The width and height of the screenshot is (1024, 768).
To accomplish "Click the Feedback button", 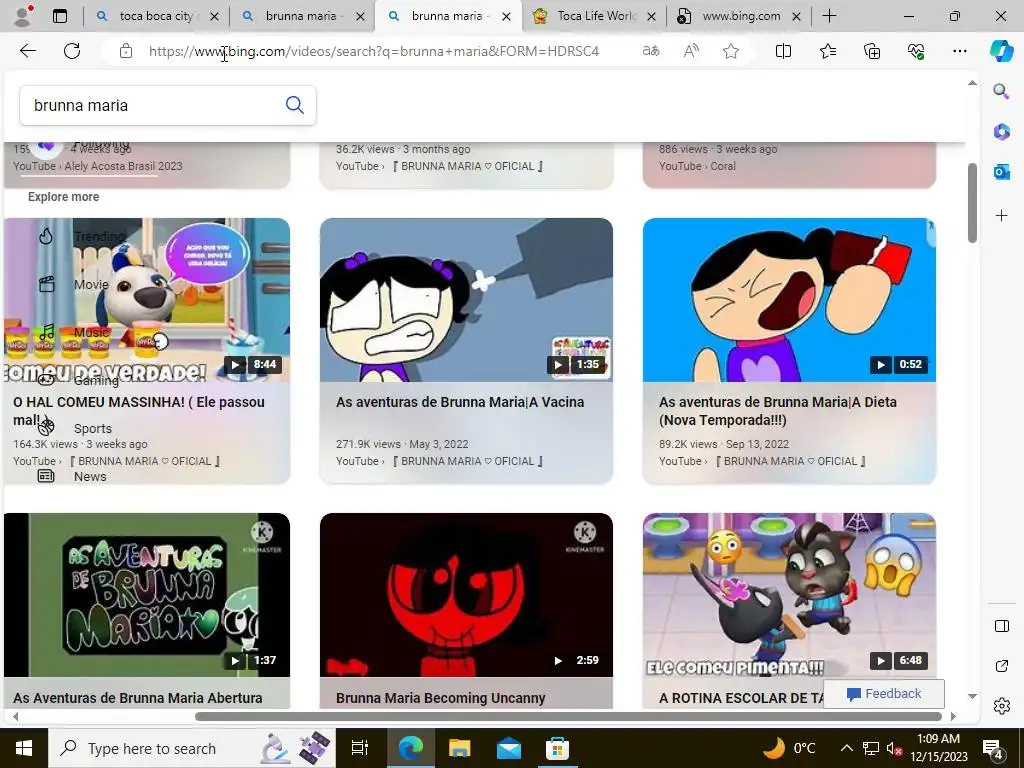I will coord(884,694).
